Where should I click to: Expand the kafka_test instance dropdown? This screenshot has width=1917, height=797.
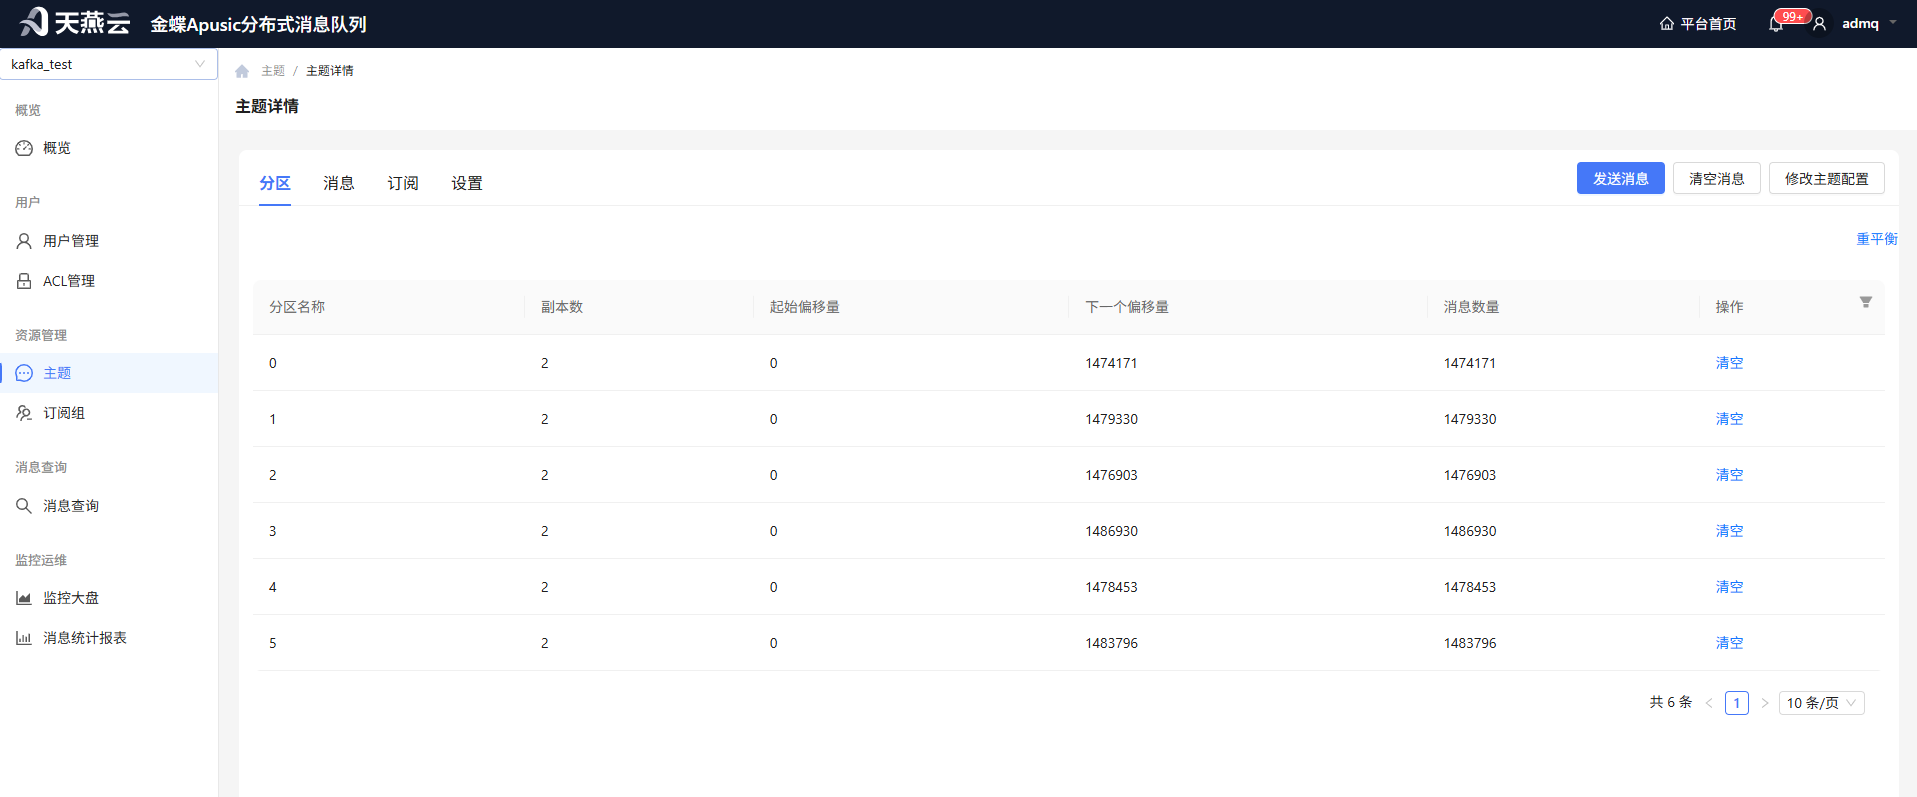point(109,64)
